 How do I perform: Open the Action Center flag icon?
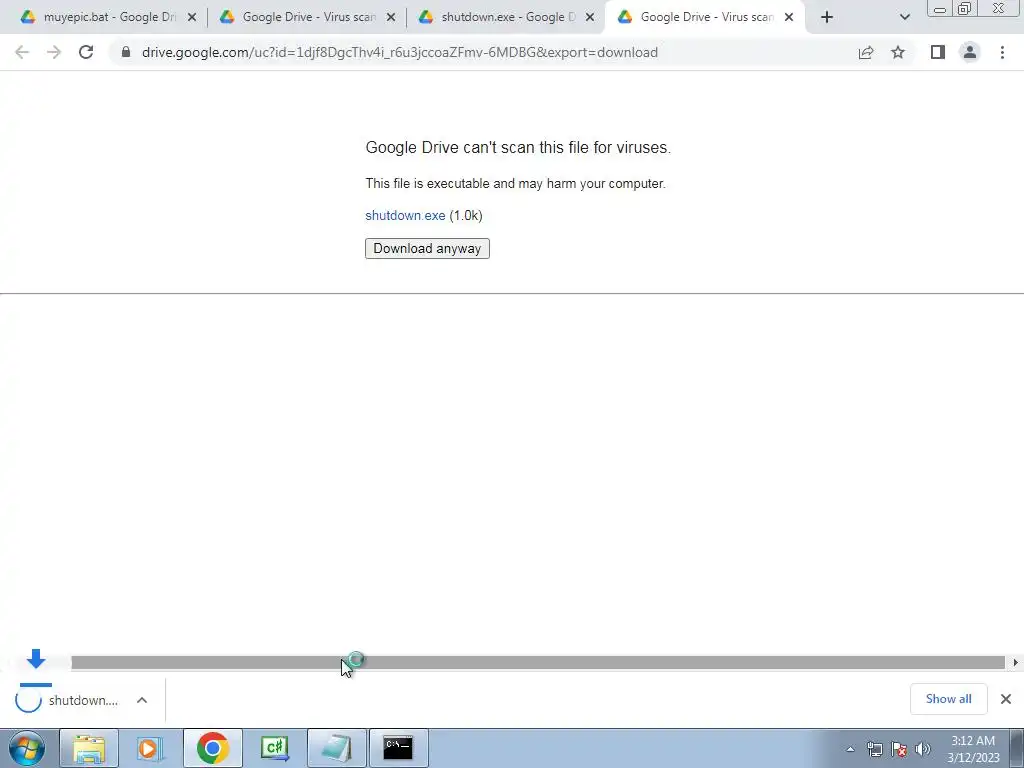pyautogui.click(x=899, y=749)
